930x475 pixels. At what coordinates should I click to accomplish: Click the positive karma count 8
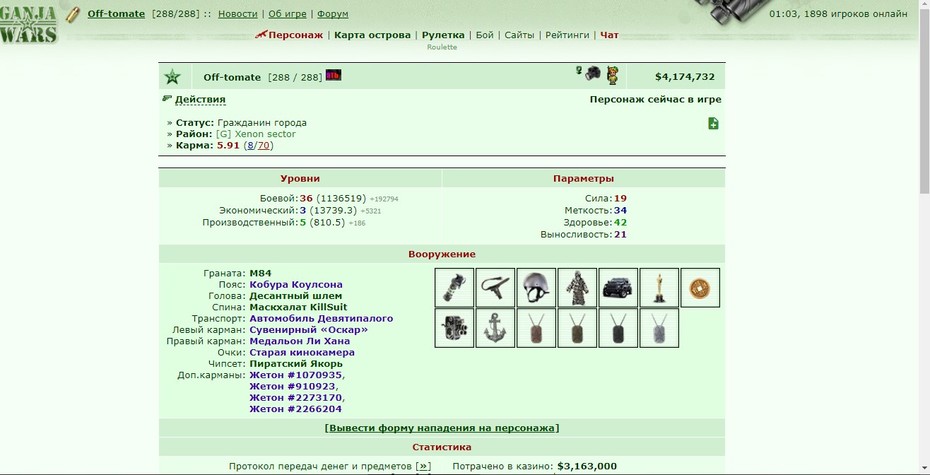[x=250, y=145]
